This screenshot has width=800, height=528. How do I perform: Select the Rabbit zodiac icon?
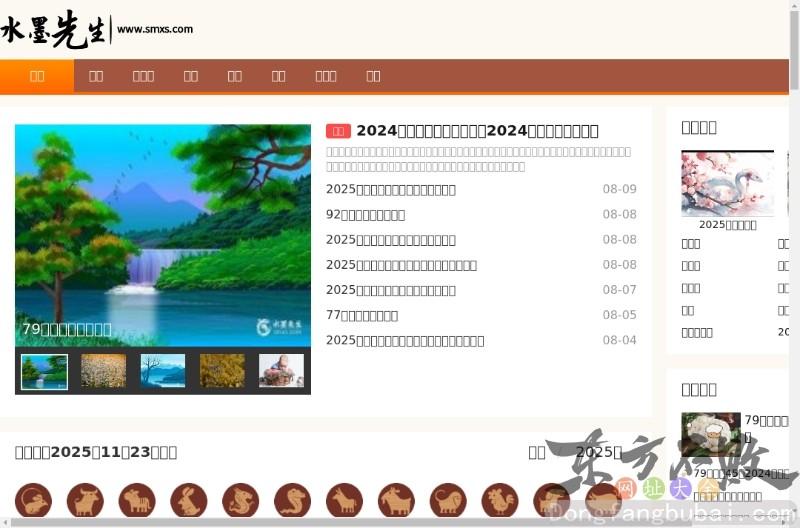click(x=189, y=500)
